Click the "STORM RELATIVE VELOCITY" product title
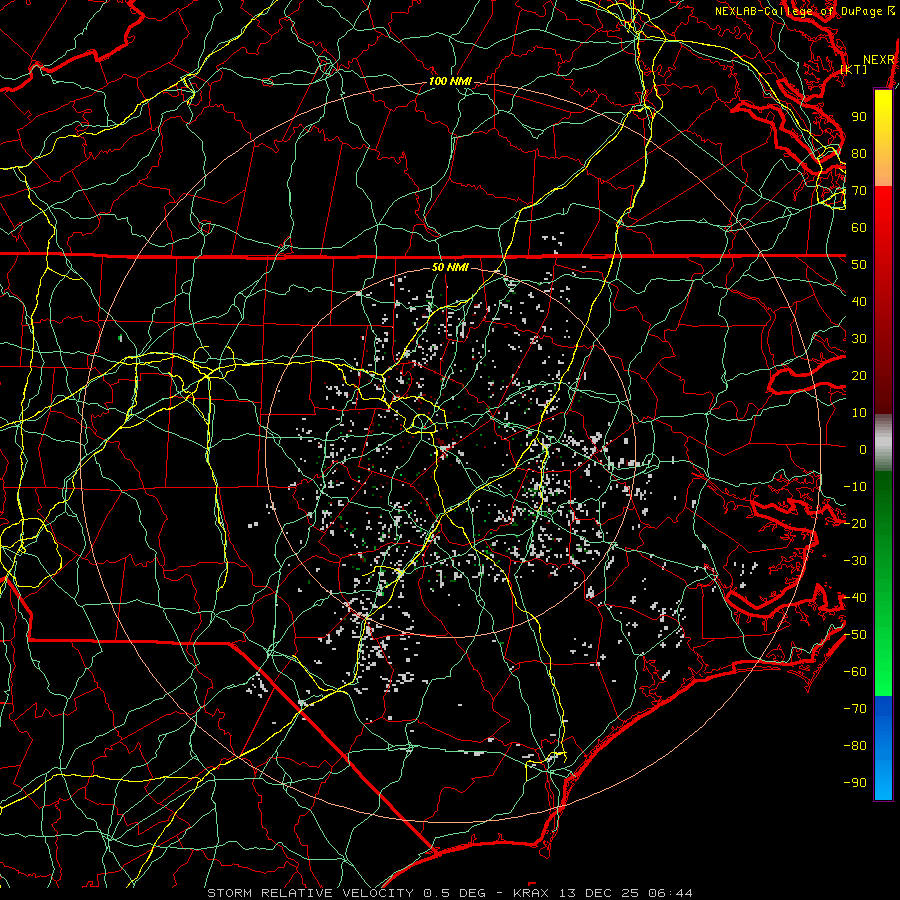This screenshot has height=900, width=900. (310, 893)
